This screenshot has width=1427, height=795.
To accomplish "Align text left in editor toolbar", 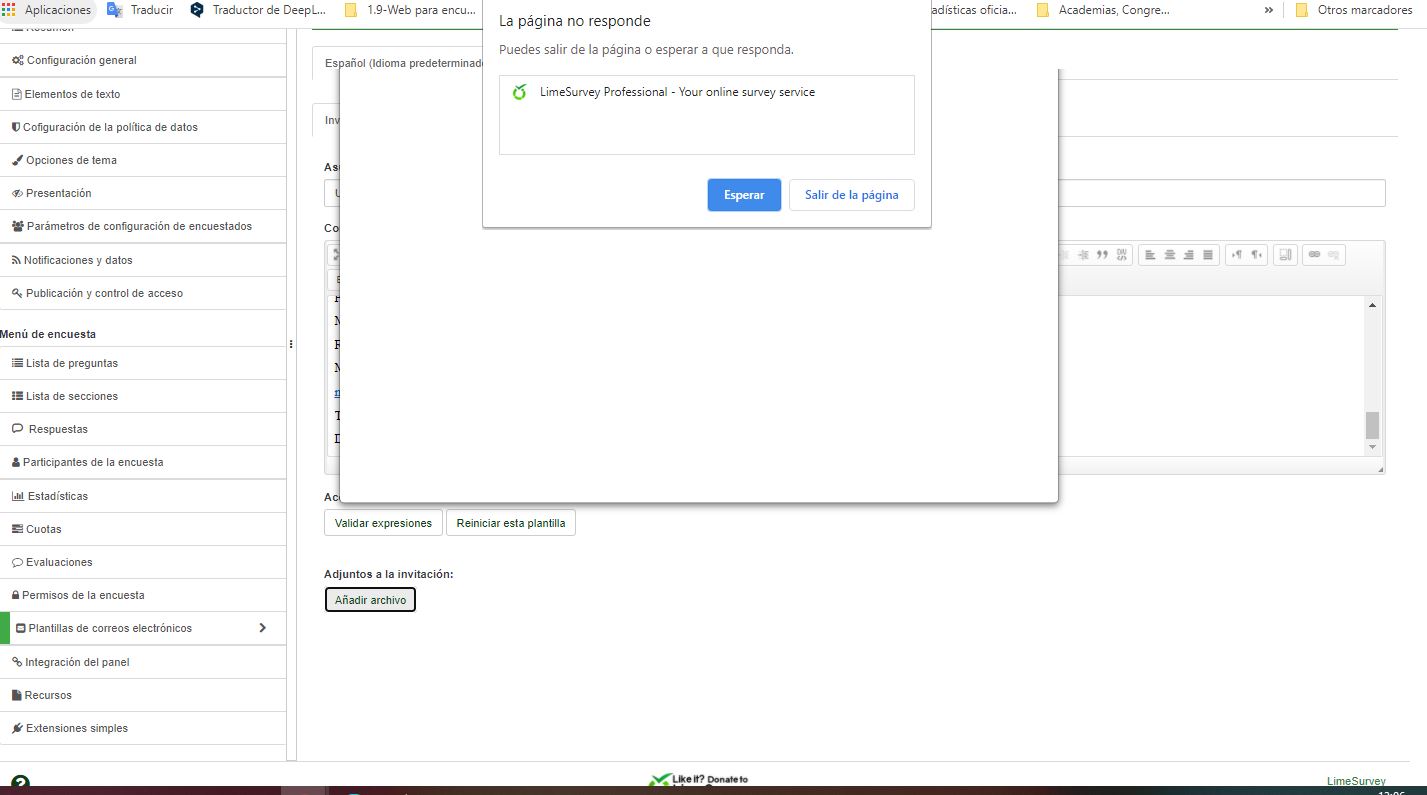I will click(1150, 255).
